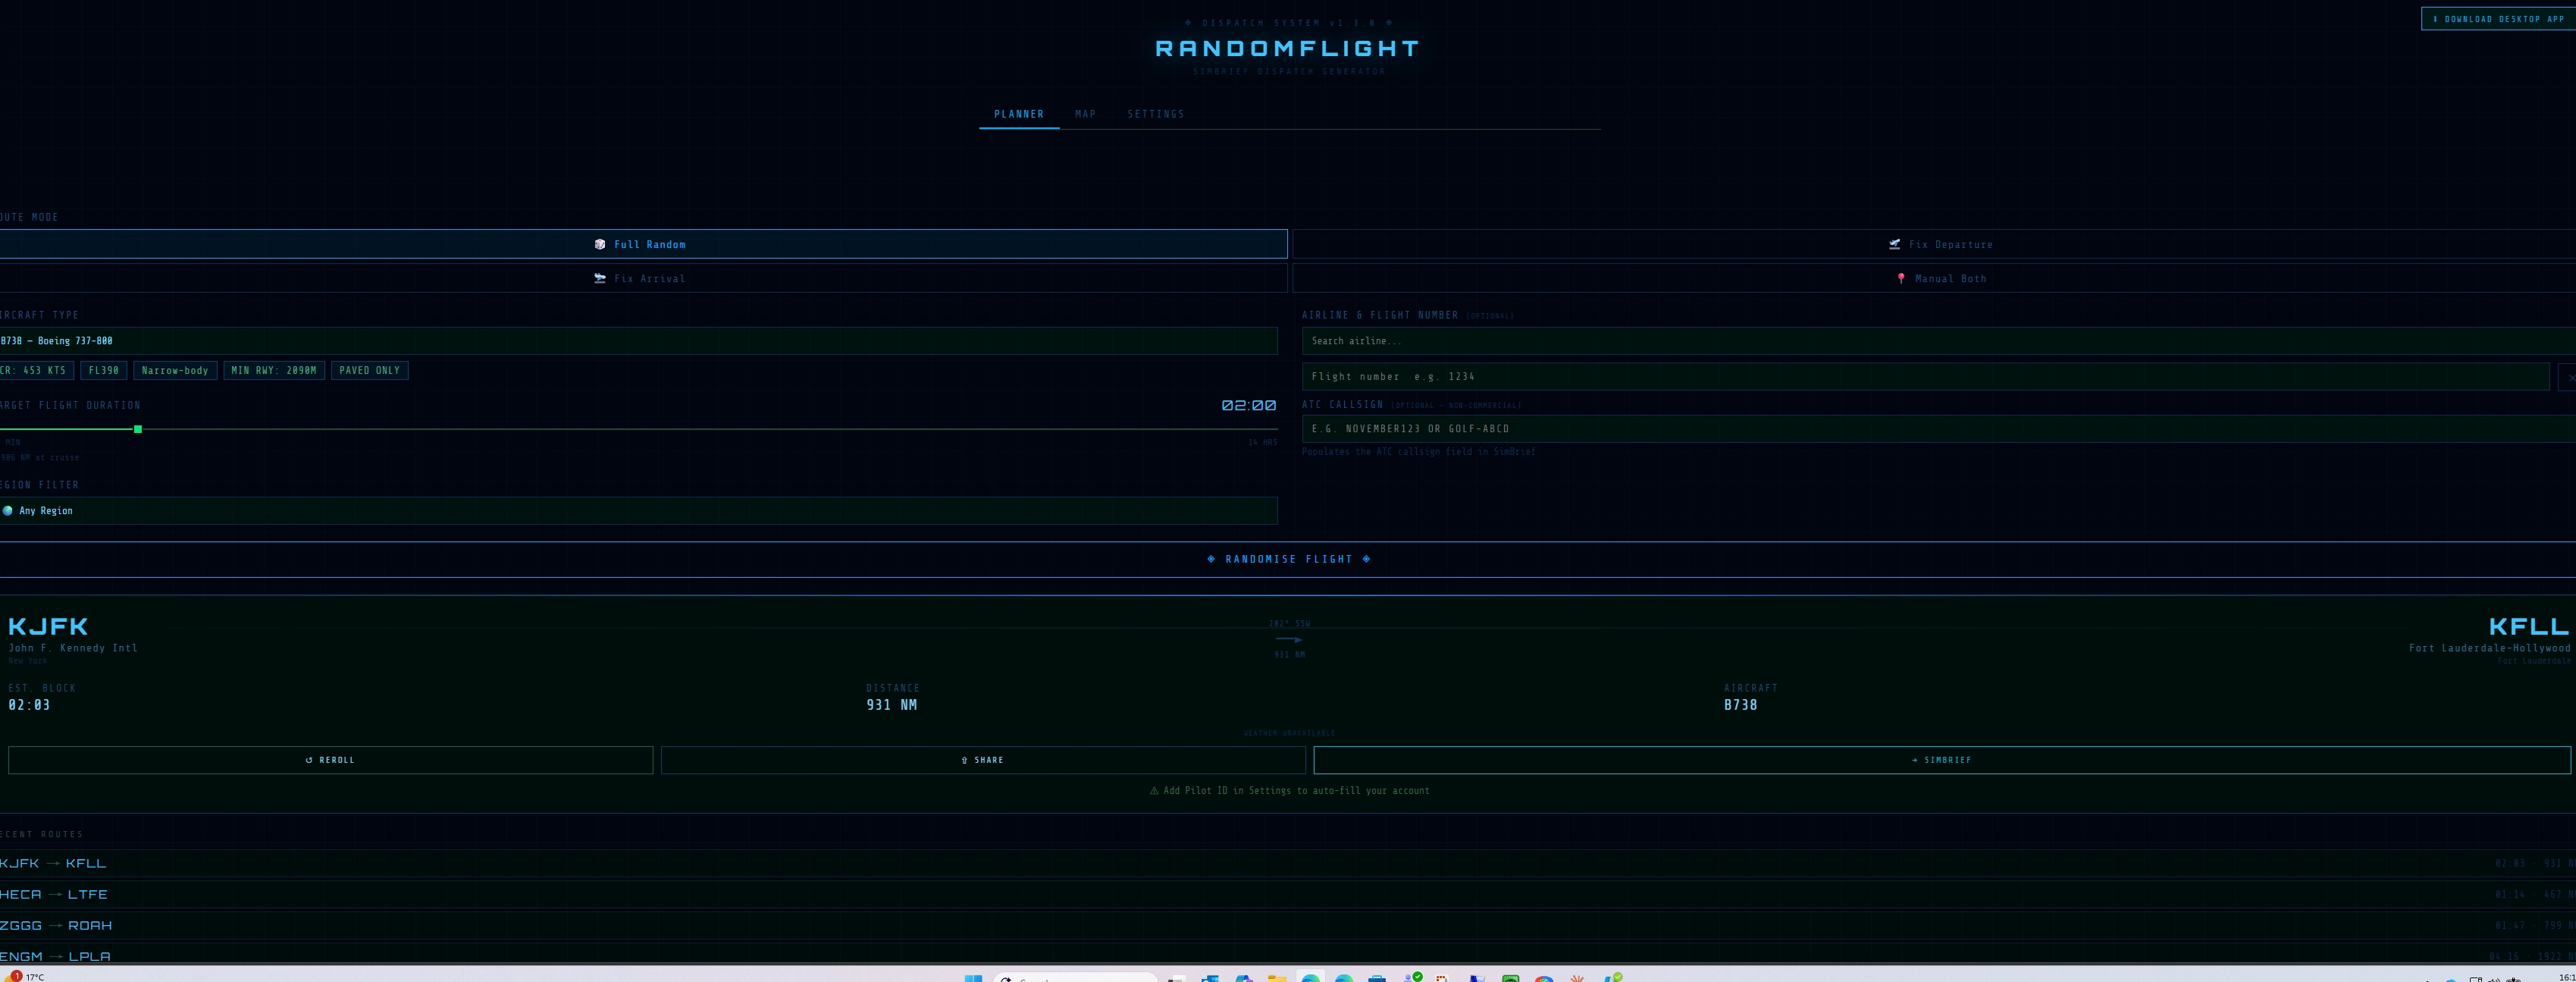Click the Add Pilot ID in Settings notice
Screen dimensions: 2576x982
coord(1289,791)
